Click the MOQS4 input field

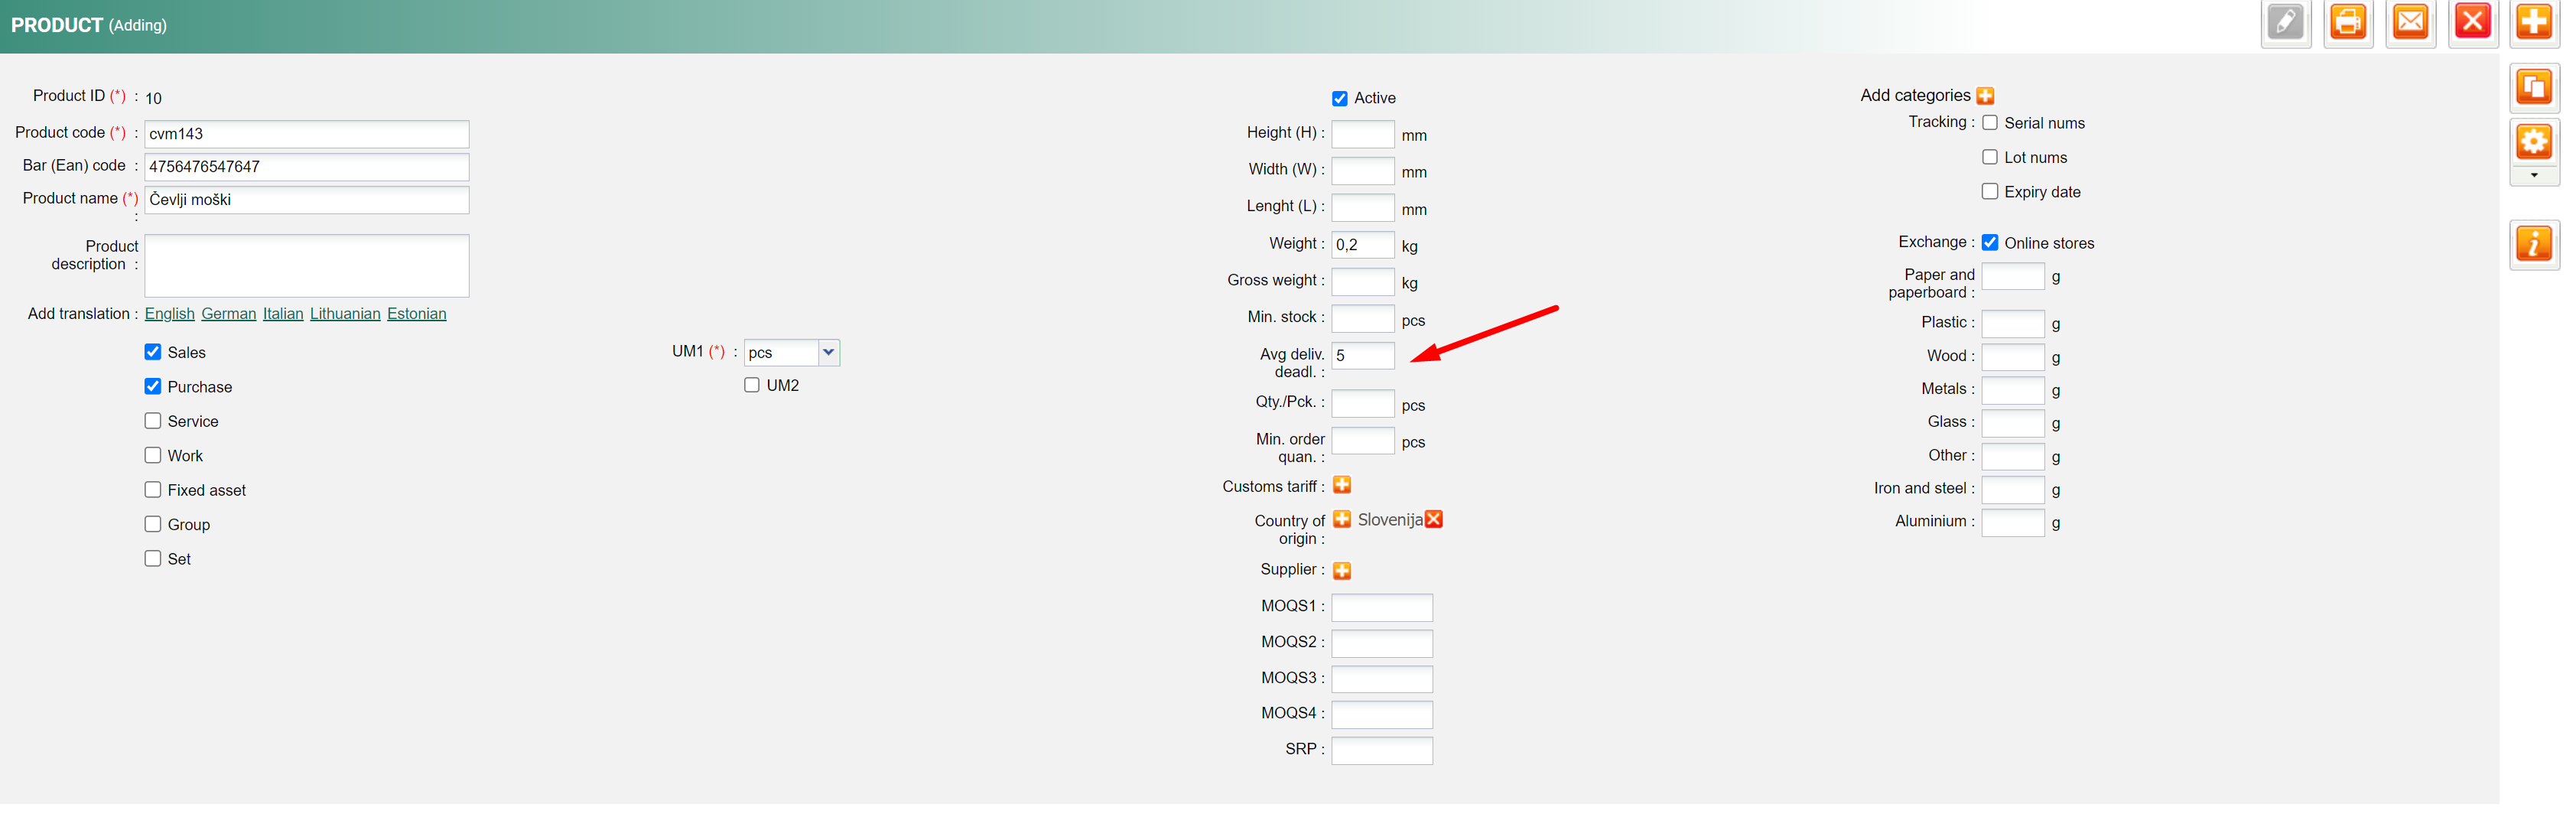click(x=1382, y=715)
